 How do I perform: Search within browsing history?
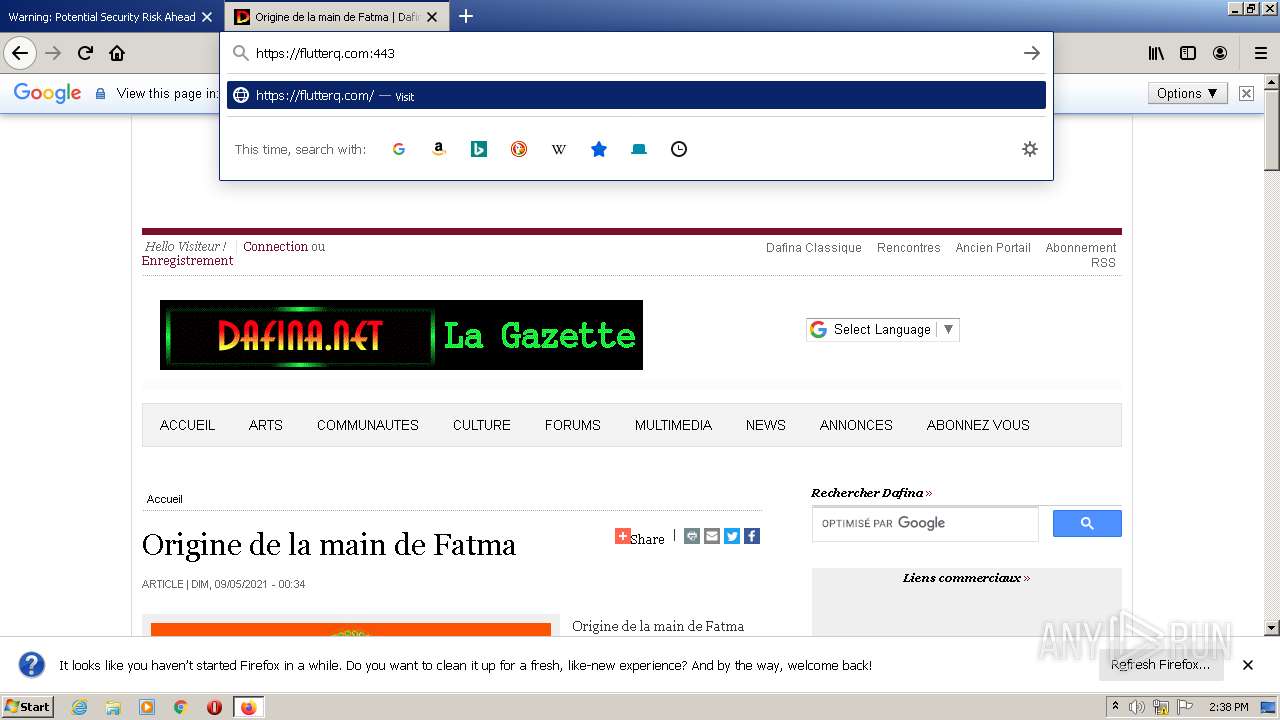tap(679, 149)
